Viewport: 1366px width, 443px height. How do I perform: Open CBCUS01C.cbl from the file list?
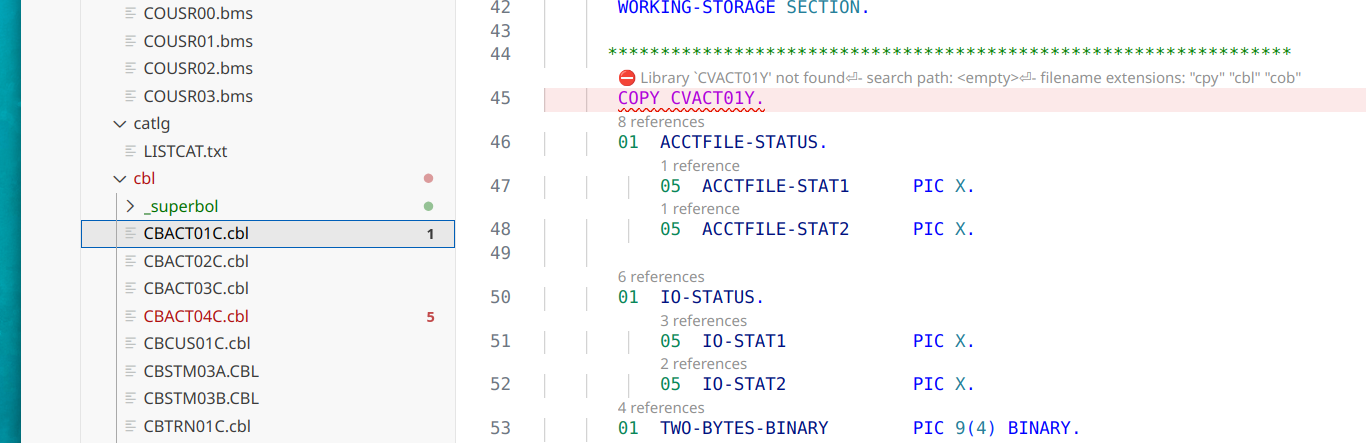pyautogui.click(x=196, y=343)
